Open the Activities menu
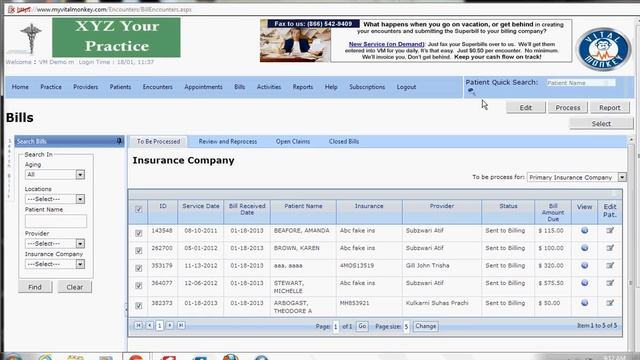The height and width of the screenshot is (360, 640). click(269, 87)
